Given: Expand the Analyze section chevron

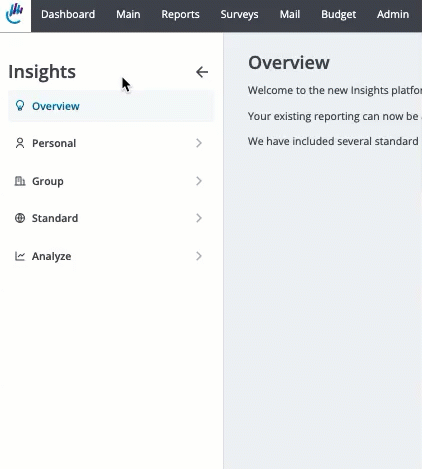Looking at the screenshot, I should (x=199, y=256).
